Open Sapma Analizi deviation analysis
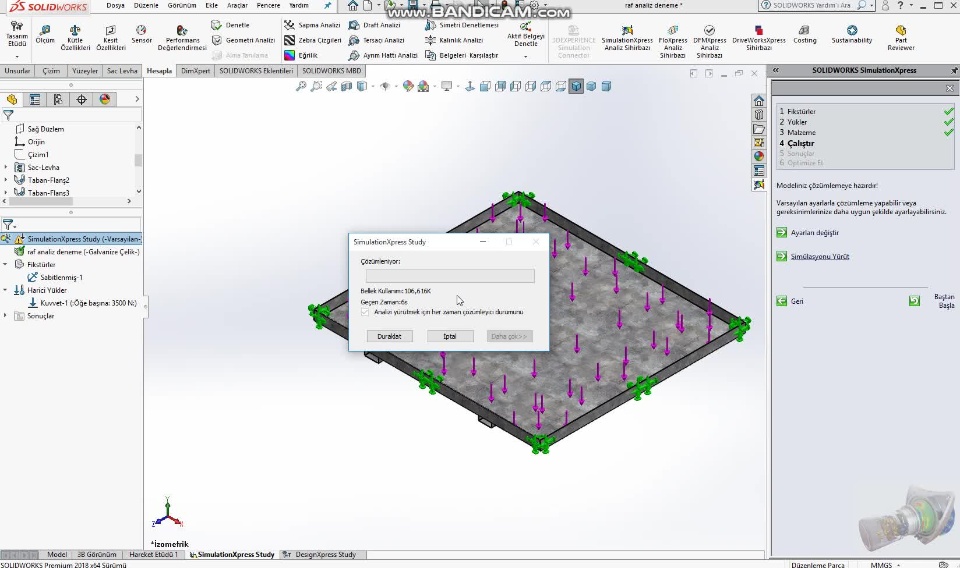 [312, 25]
